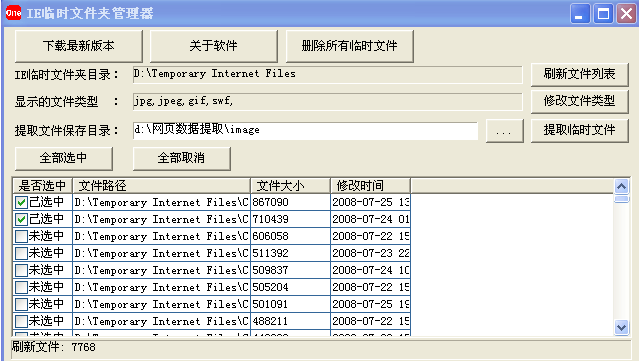639x361 pixels.
Task: Close the IE临时文件夹管理器 window
Action: pyautogui.click(x=626, y=13)
